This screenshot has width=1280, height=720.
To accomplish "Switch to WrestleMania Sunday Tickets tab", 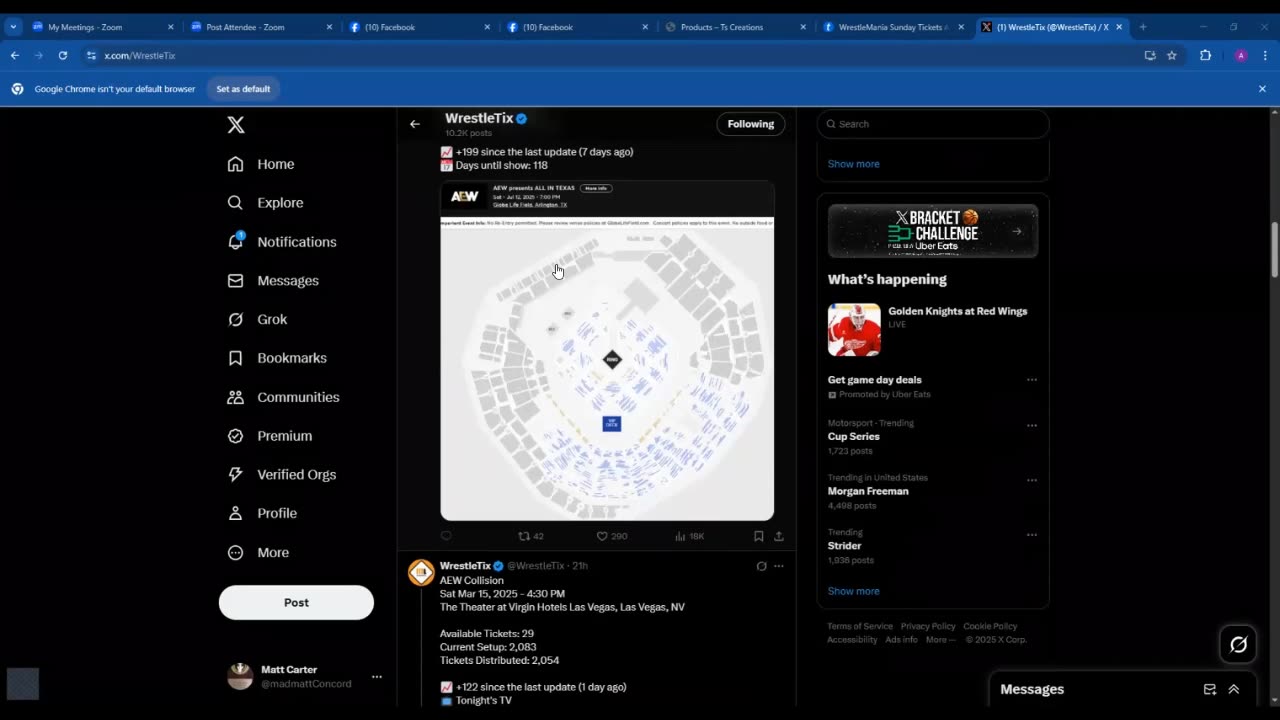I will point(893,27).
